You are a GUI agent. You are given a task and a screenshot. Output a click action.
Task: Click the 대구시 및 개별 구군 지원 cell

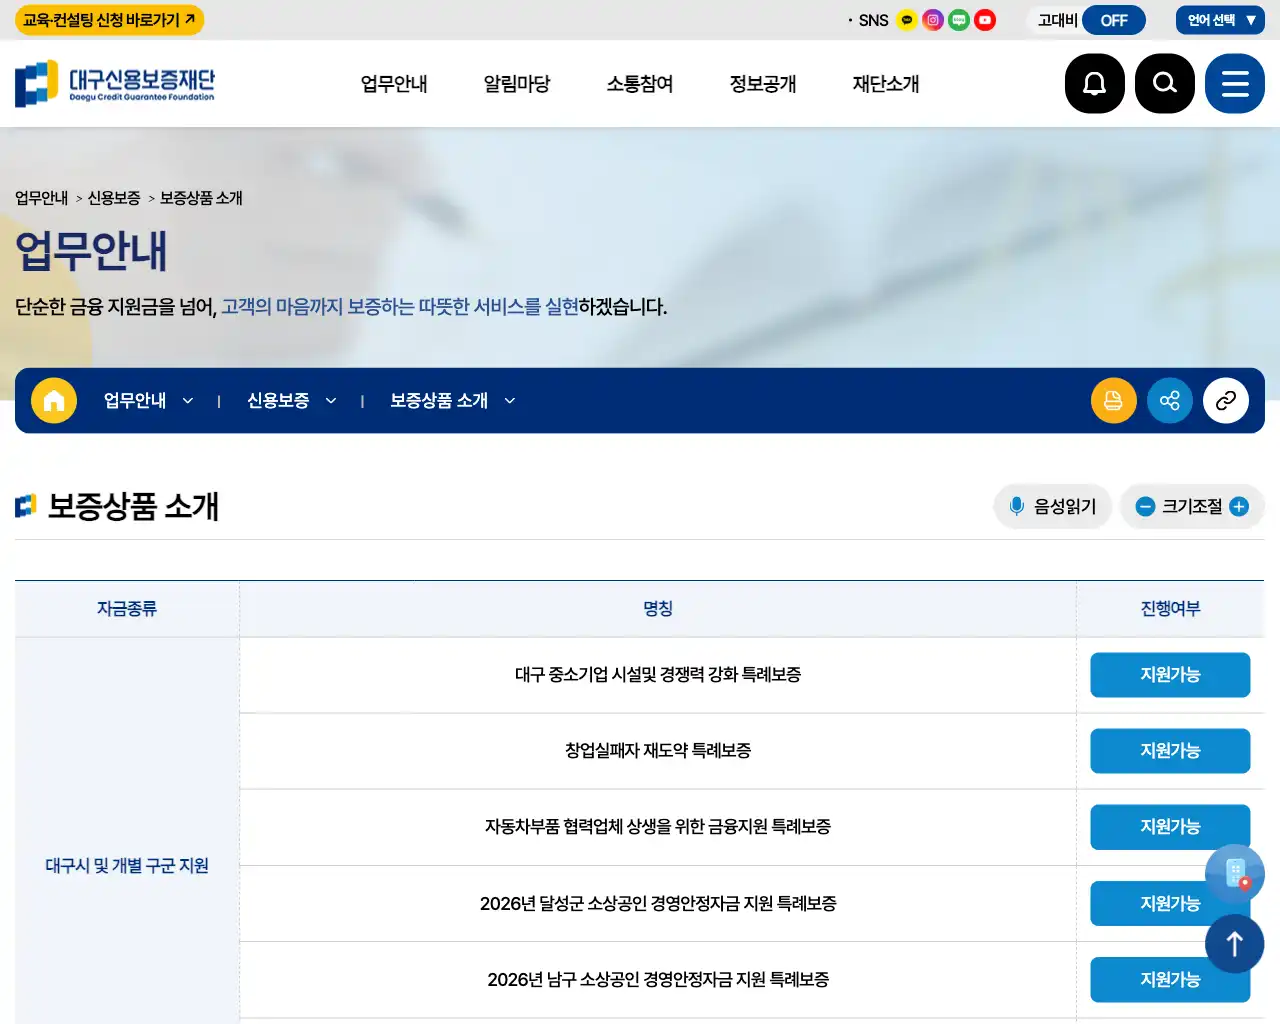click(127, 866)
